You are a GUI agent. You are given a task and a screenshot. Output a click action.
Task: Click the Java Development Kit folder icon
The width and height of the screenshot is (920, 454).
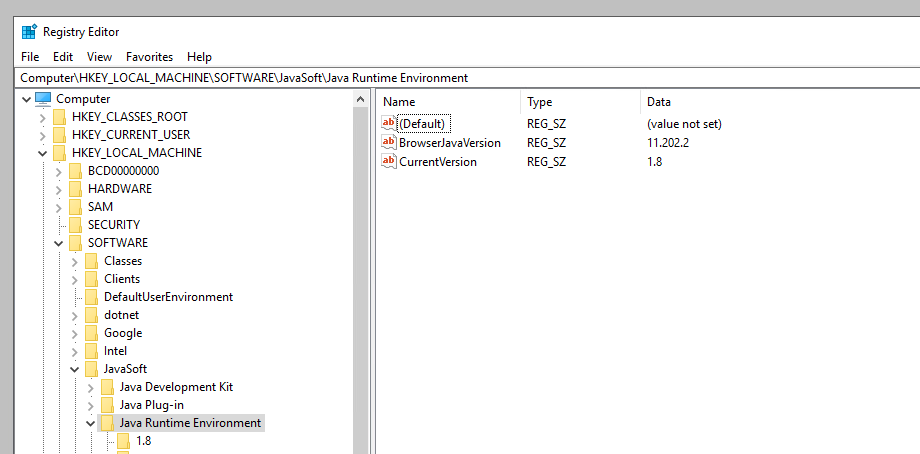108,387
